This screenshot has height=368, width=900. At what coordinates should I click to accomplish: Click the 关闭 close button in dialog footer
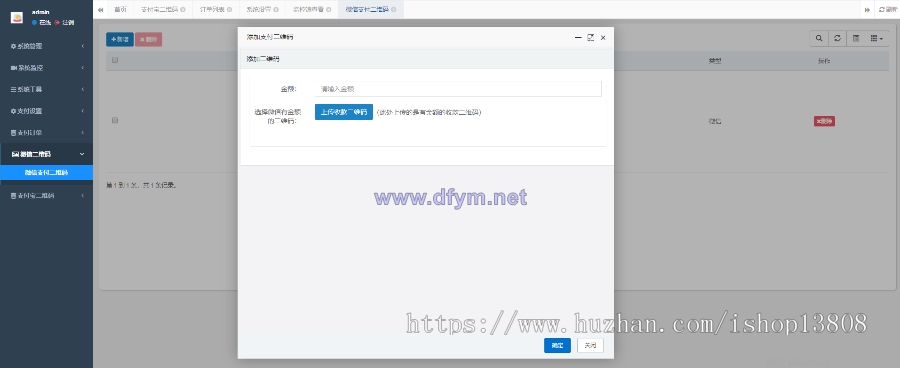pos(590,346)
